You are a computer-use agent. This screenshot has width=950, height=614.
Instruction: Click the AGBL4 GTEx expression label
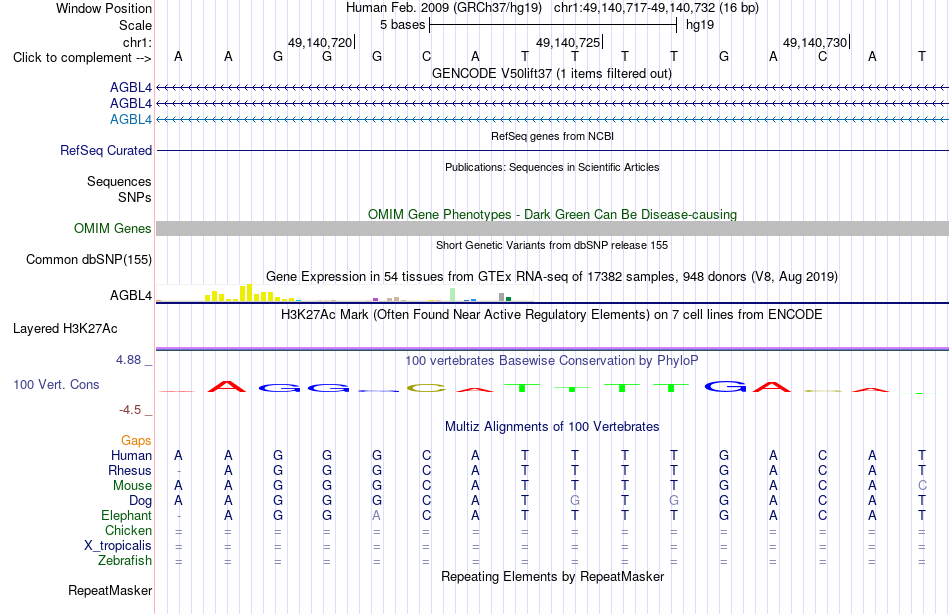click(131, 295)
